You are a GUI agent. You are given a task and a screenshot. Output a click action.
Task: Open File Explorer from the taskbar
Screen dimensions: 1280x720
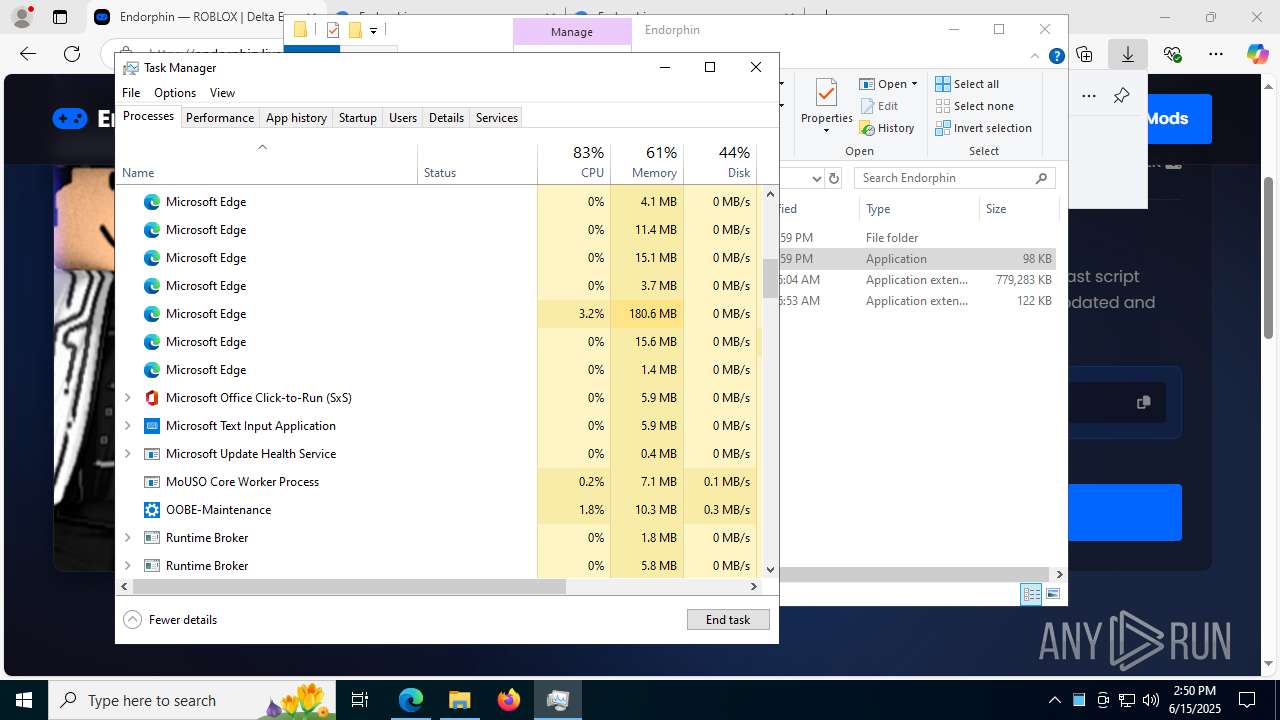click(x=459, y=700)
